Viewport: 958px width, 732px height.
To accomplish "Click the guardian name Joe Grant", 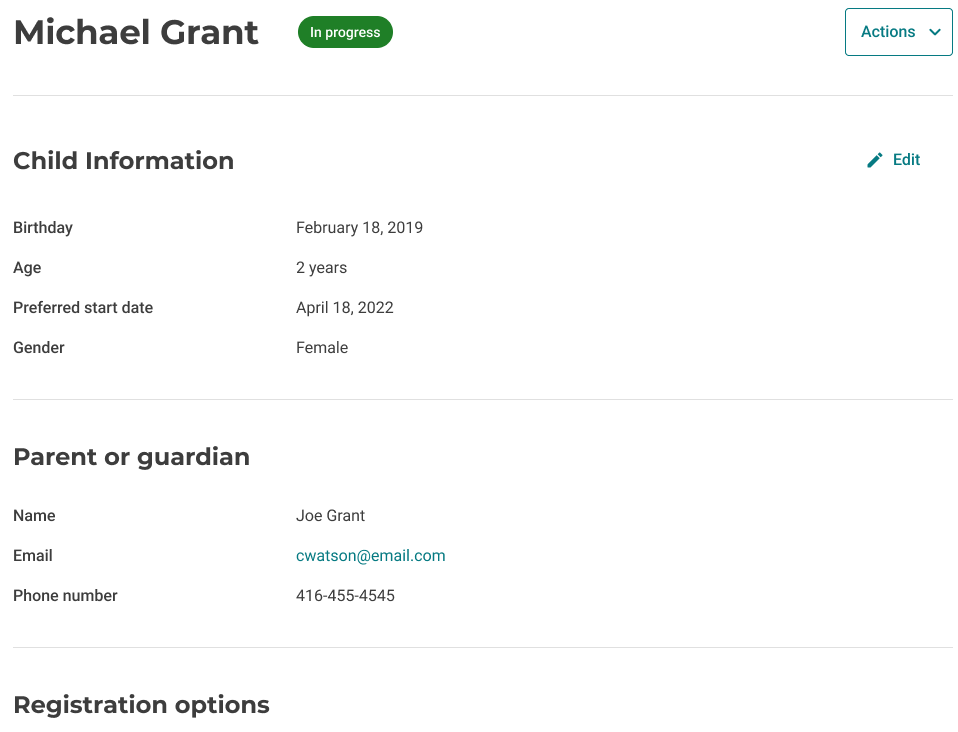I will point(330,516).
